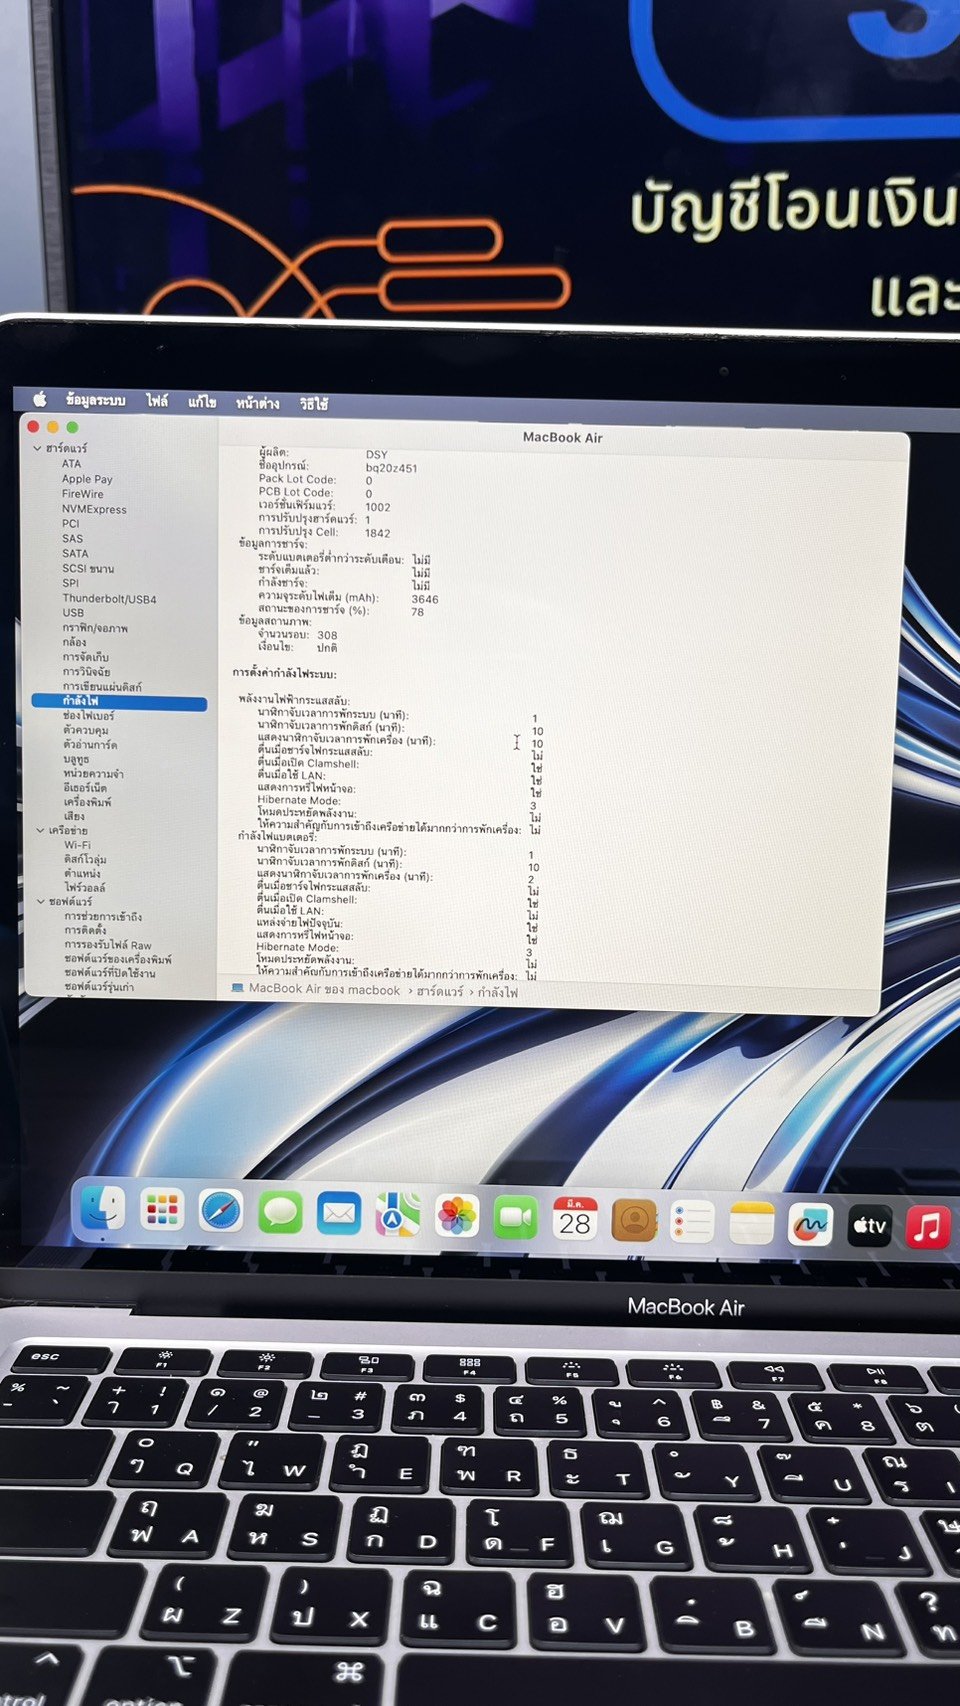Select Wi-Fi under the network section
The height and width of the screenshot is (1706, 960).
click(77, 845)
